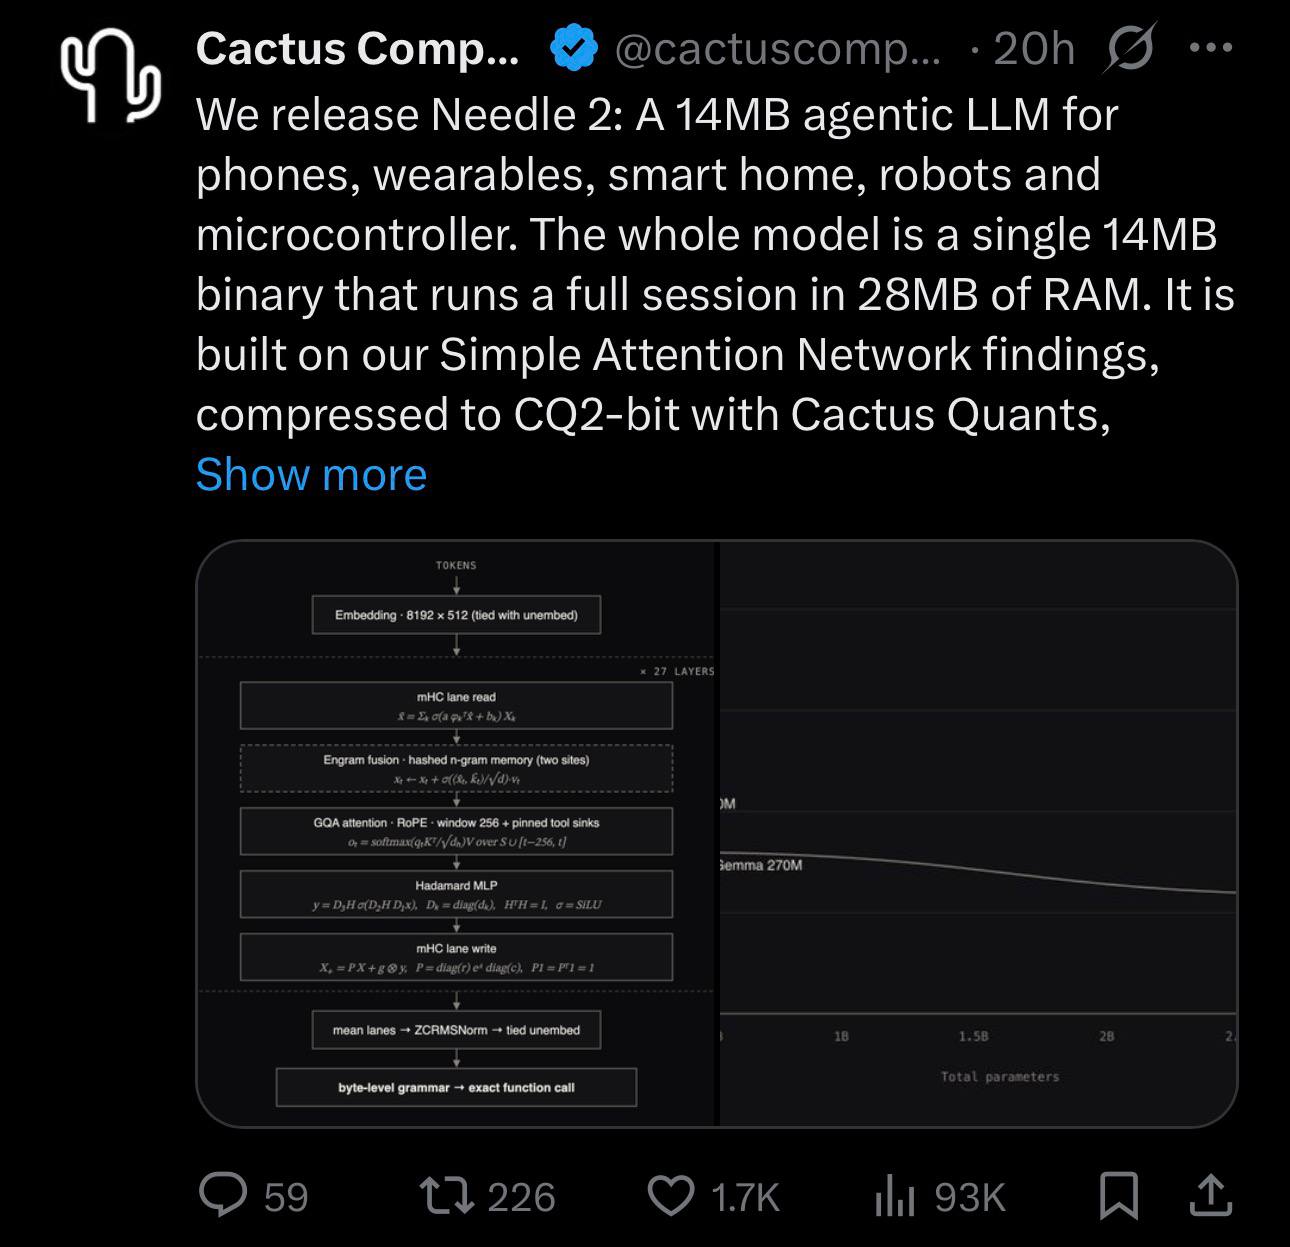1290x1247 pixels.
Task: Tap the Grok explain-post icon
Action: tap(1130, 47)
